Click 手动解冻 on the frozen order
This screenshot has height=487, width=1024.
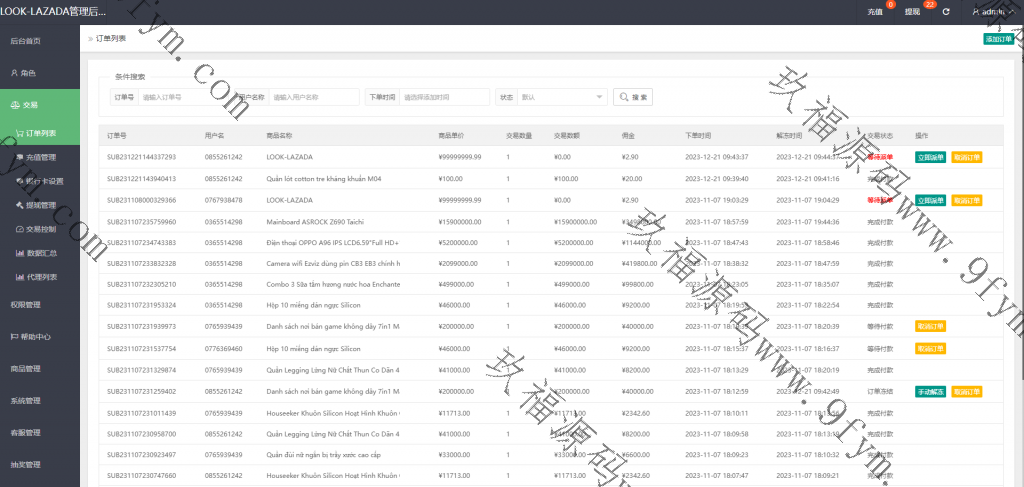(930, 391)
